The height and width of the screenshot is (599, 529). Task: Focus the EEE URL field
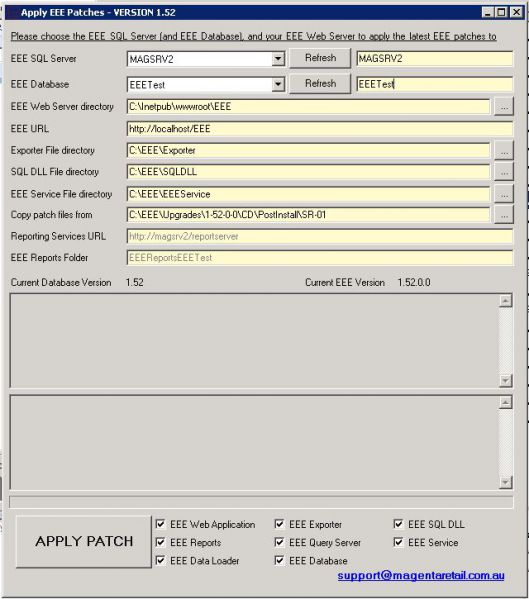click(x=320, y=129)
